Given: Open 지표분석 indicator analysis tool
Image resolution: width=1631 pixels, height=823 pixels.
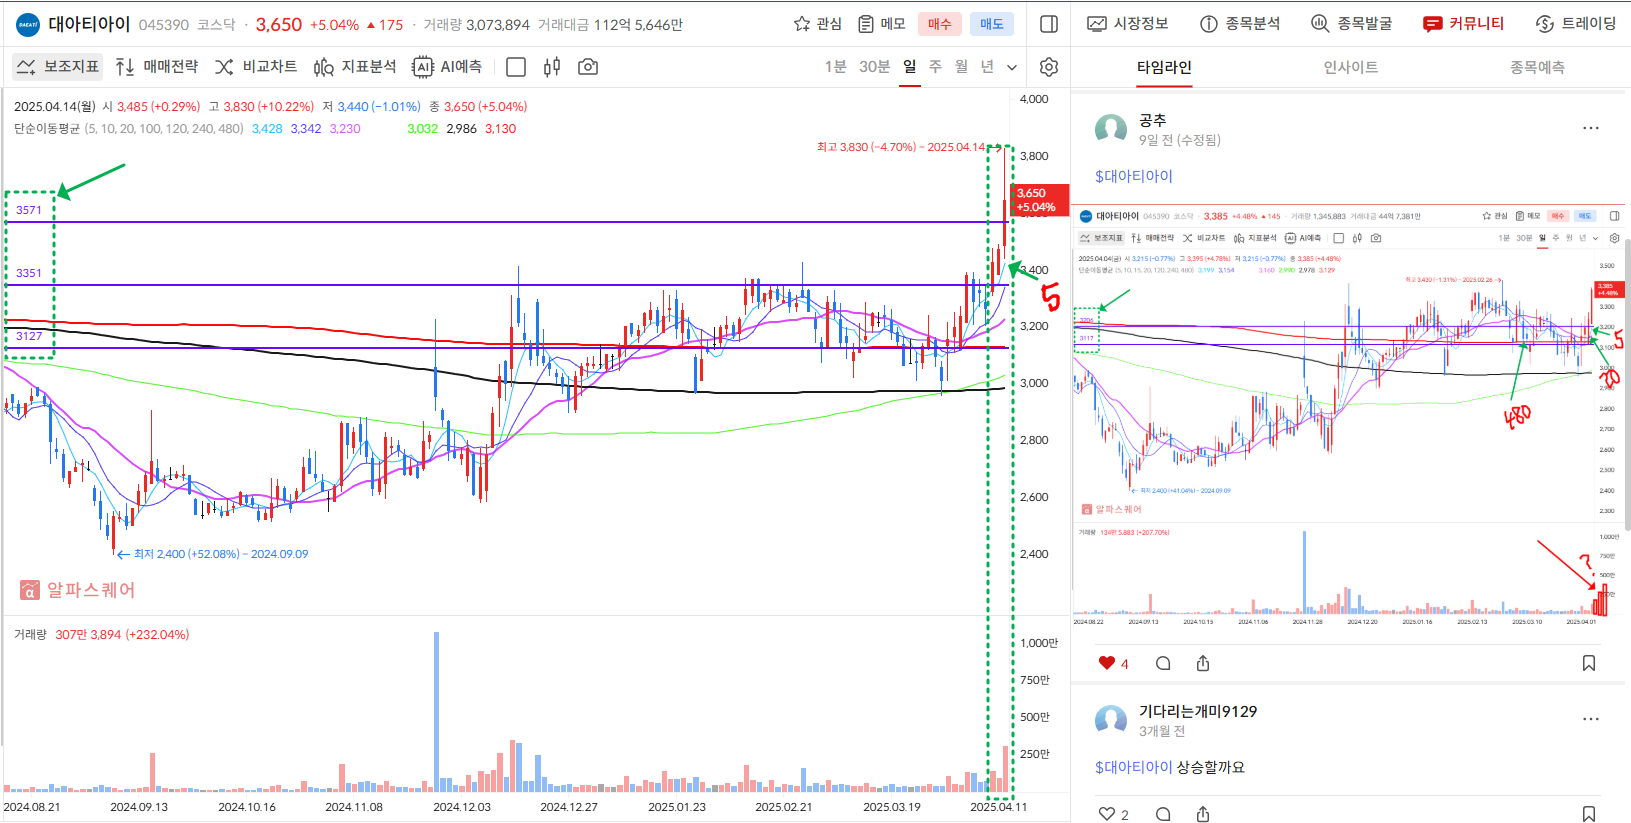Looking at the screenshot, I should tap(355, 67).
